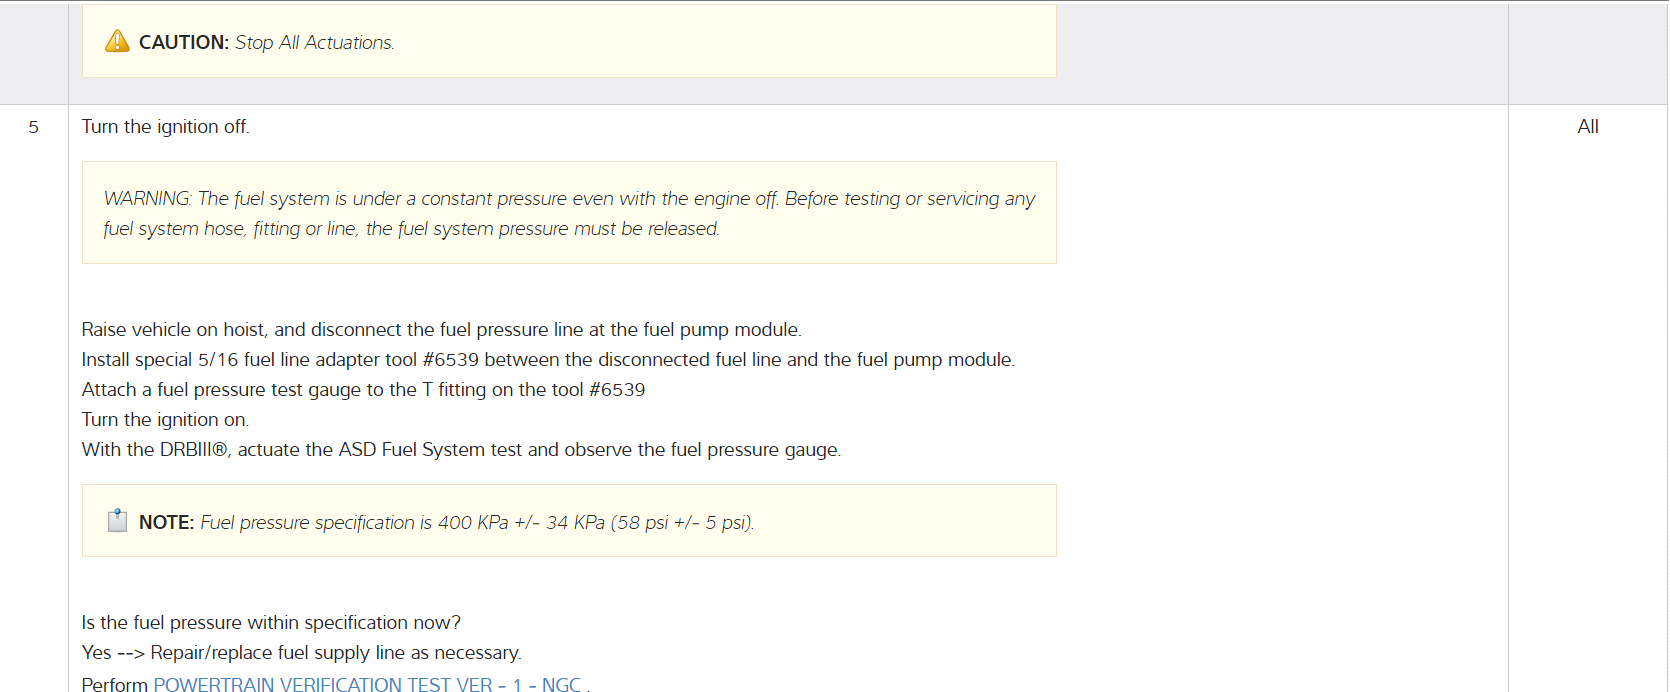Click the "Yes --> Repair/replace fuel supply line" text
The width and height of the screenshot is (1670, 692).
(x=301, y=653)
